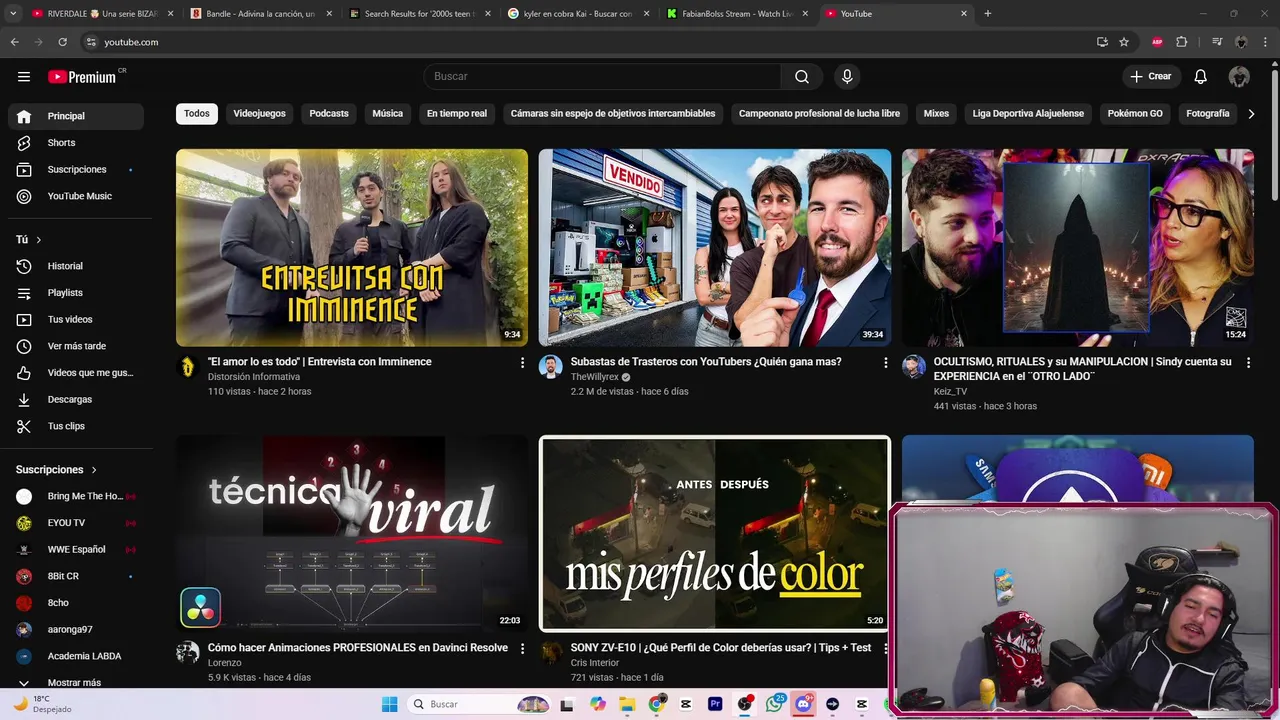Open the Chrome tab search dropdown
1280x720 pixels.
(13, 13)
